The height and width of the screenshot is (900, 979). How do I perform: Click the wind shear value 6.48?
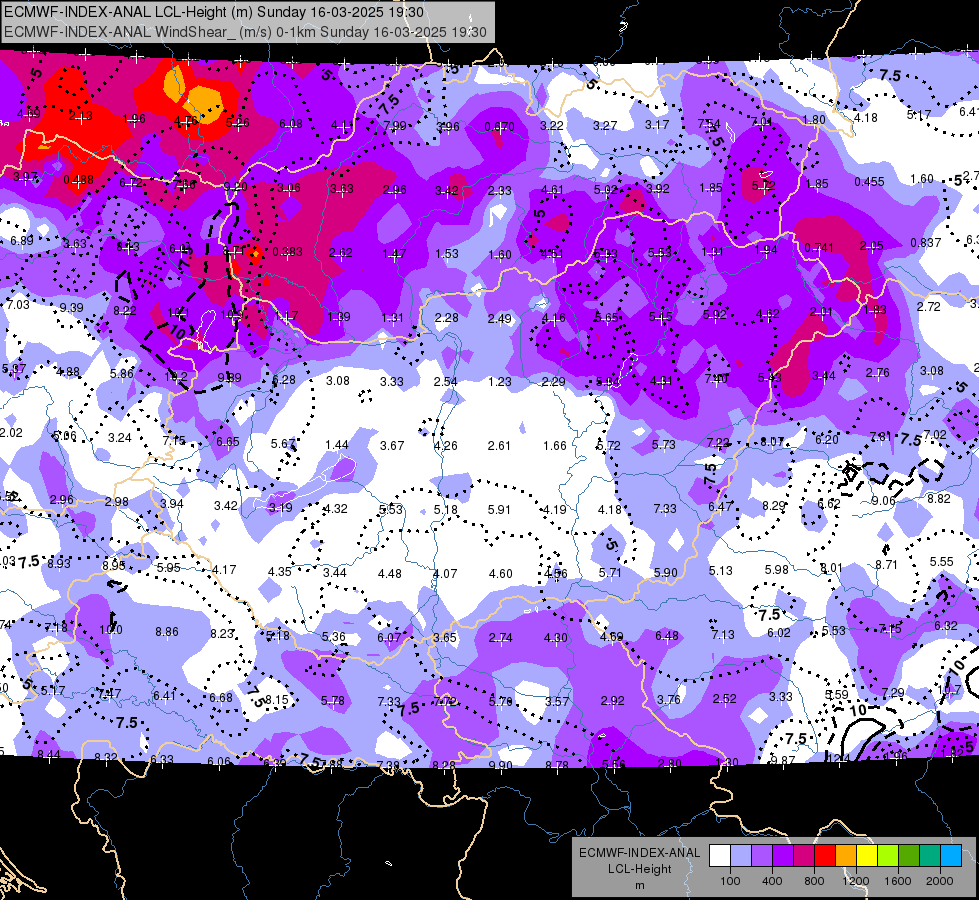tap(667, 635)
